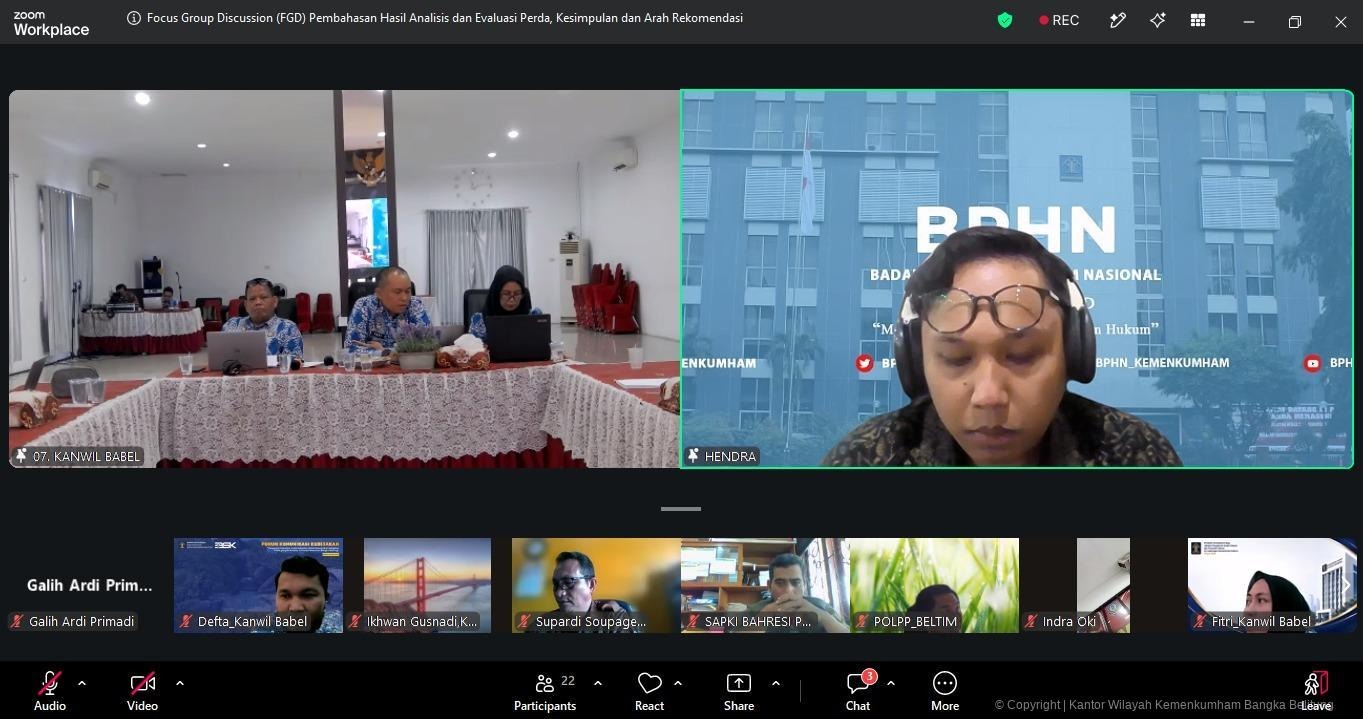Screen dimensions: 1363x719
Task: Click muted mic icon on Supardi Soupage
Action: pos(524,622)
